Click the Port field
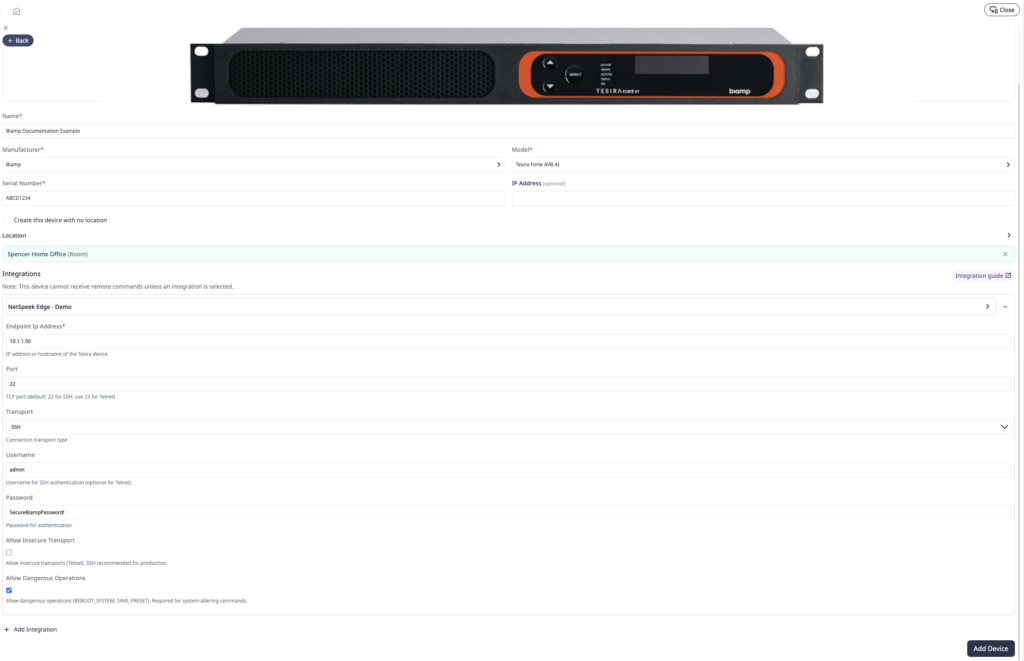 508,384
